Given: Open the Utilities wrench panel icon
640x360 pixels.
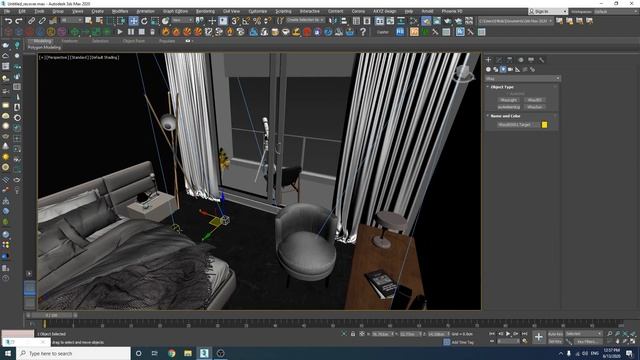Looking at the screenshot, I should pos(542,60).
